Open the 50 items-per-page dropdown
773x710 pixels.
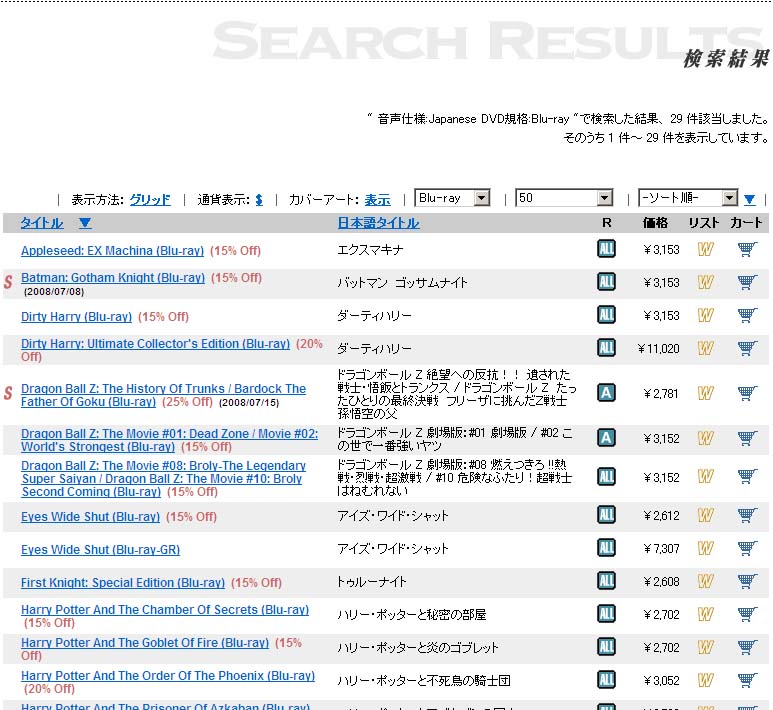pyautogui.click(x=564, y=198)
